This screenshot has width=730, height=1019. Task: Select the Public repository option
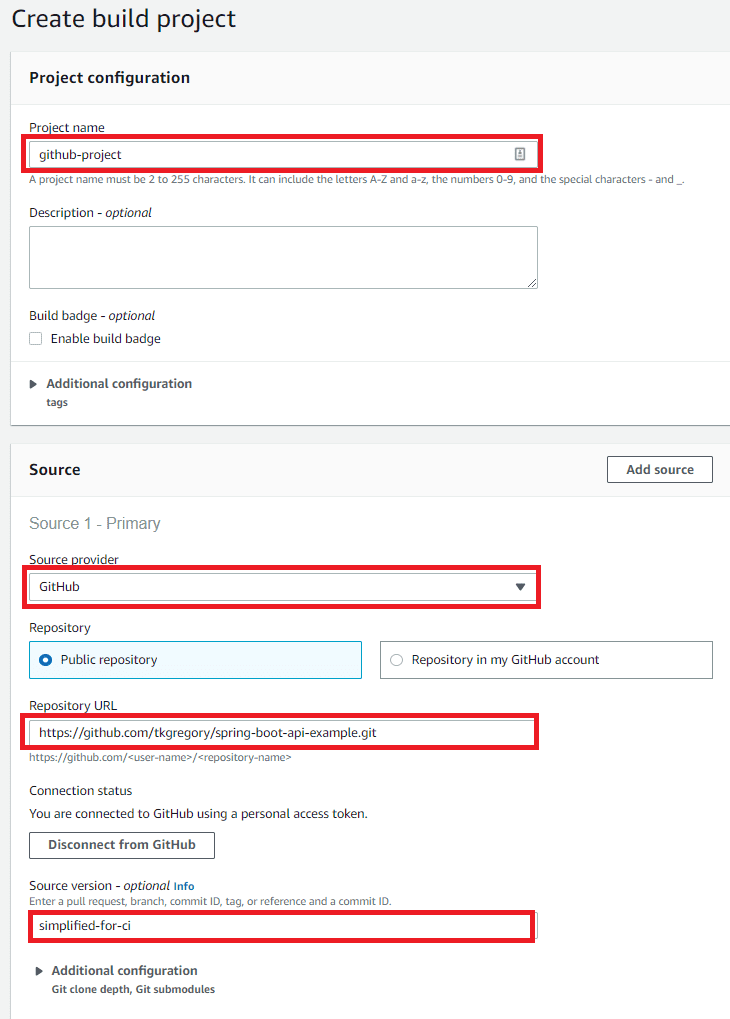pos(46,660)
